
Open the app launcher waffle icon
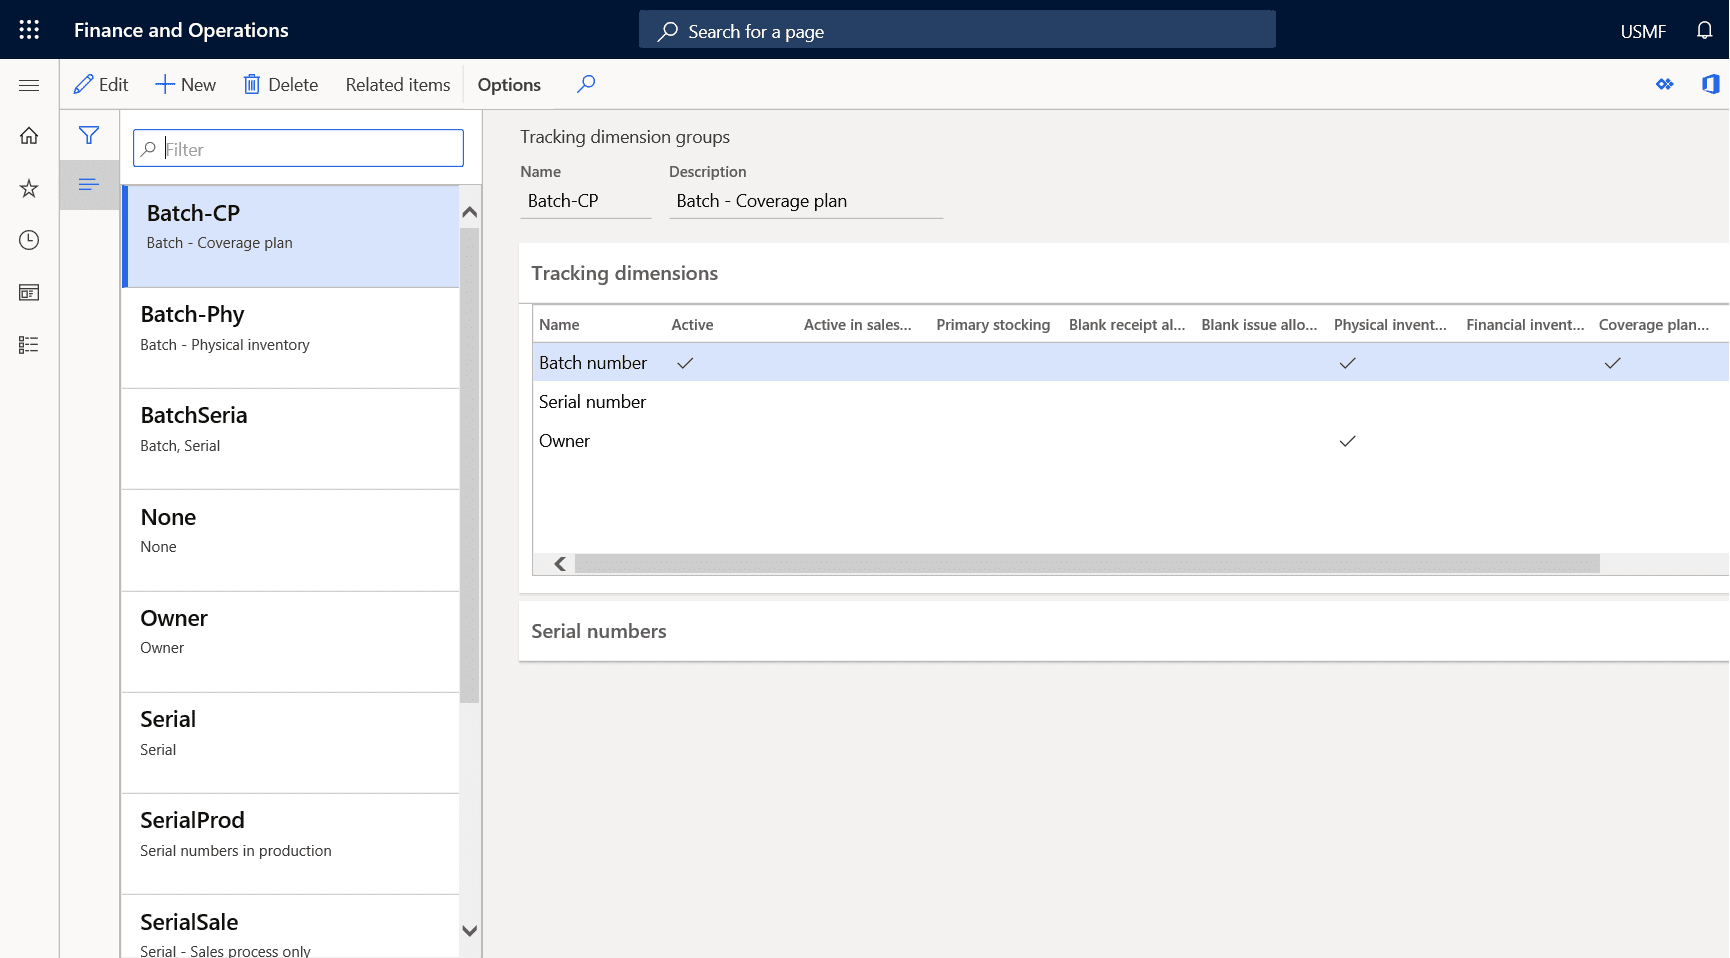coord(29,30)
